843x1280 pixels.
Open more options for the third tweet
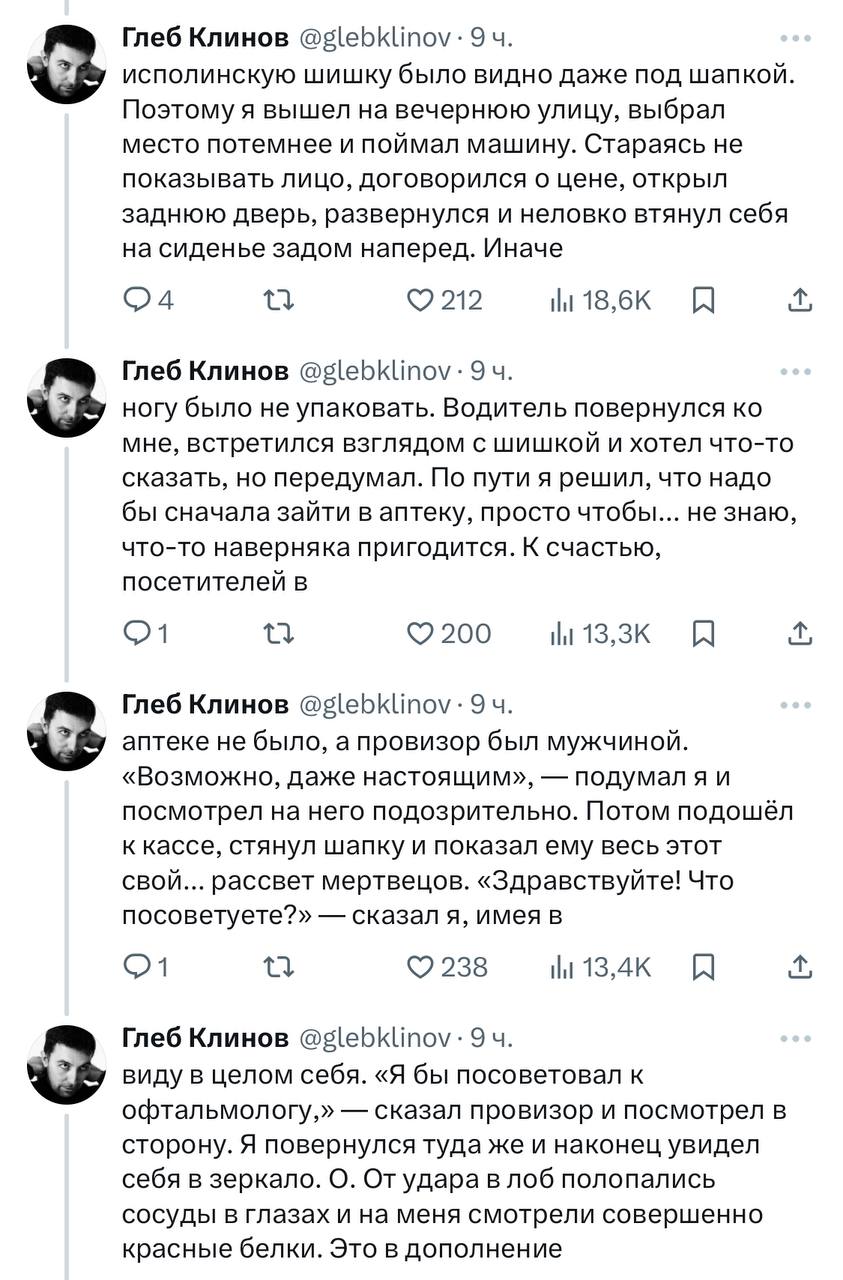coord(795,705)
